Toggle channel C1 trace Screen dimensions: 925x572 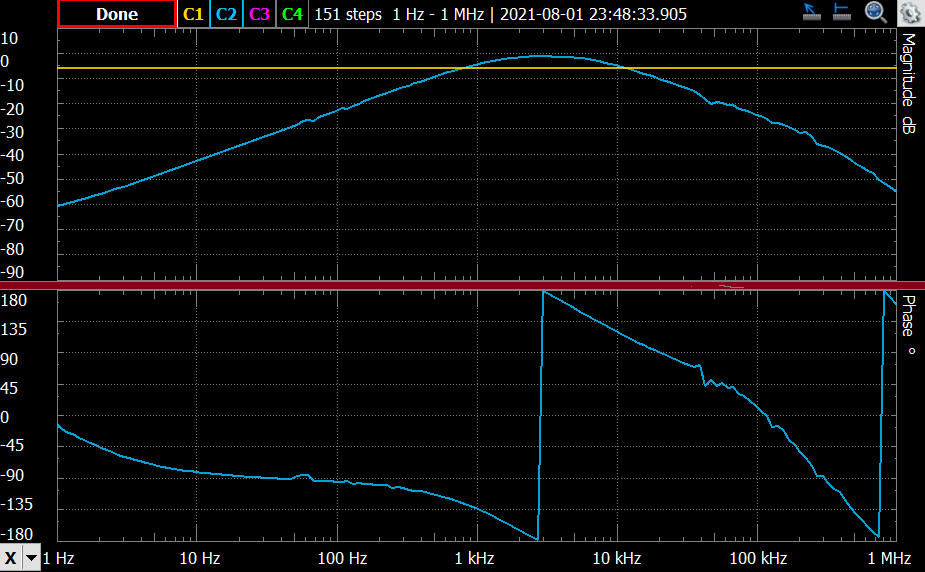coord(193,14)
